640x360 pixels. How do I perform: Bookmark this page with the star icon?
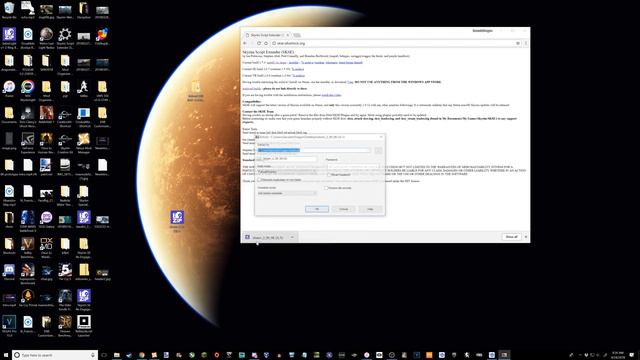[518, 43]
